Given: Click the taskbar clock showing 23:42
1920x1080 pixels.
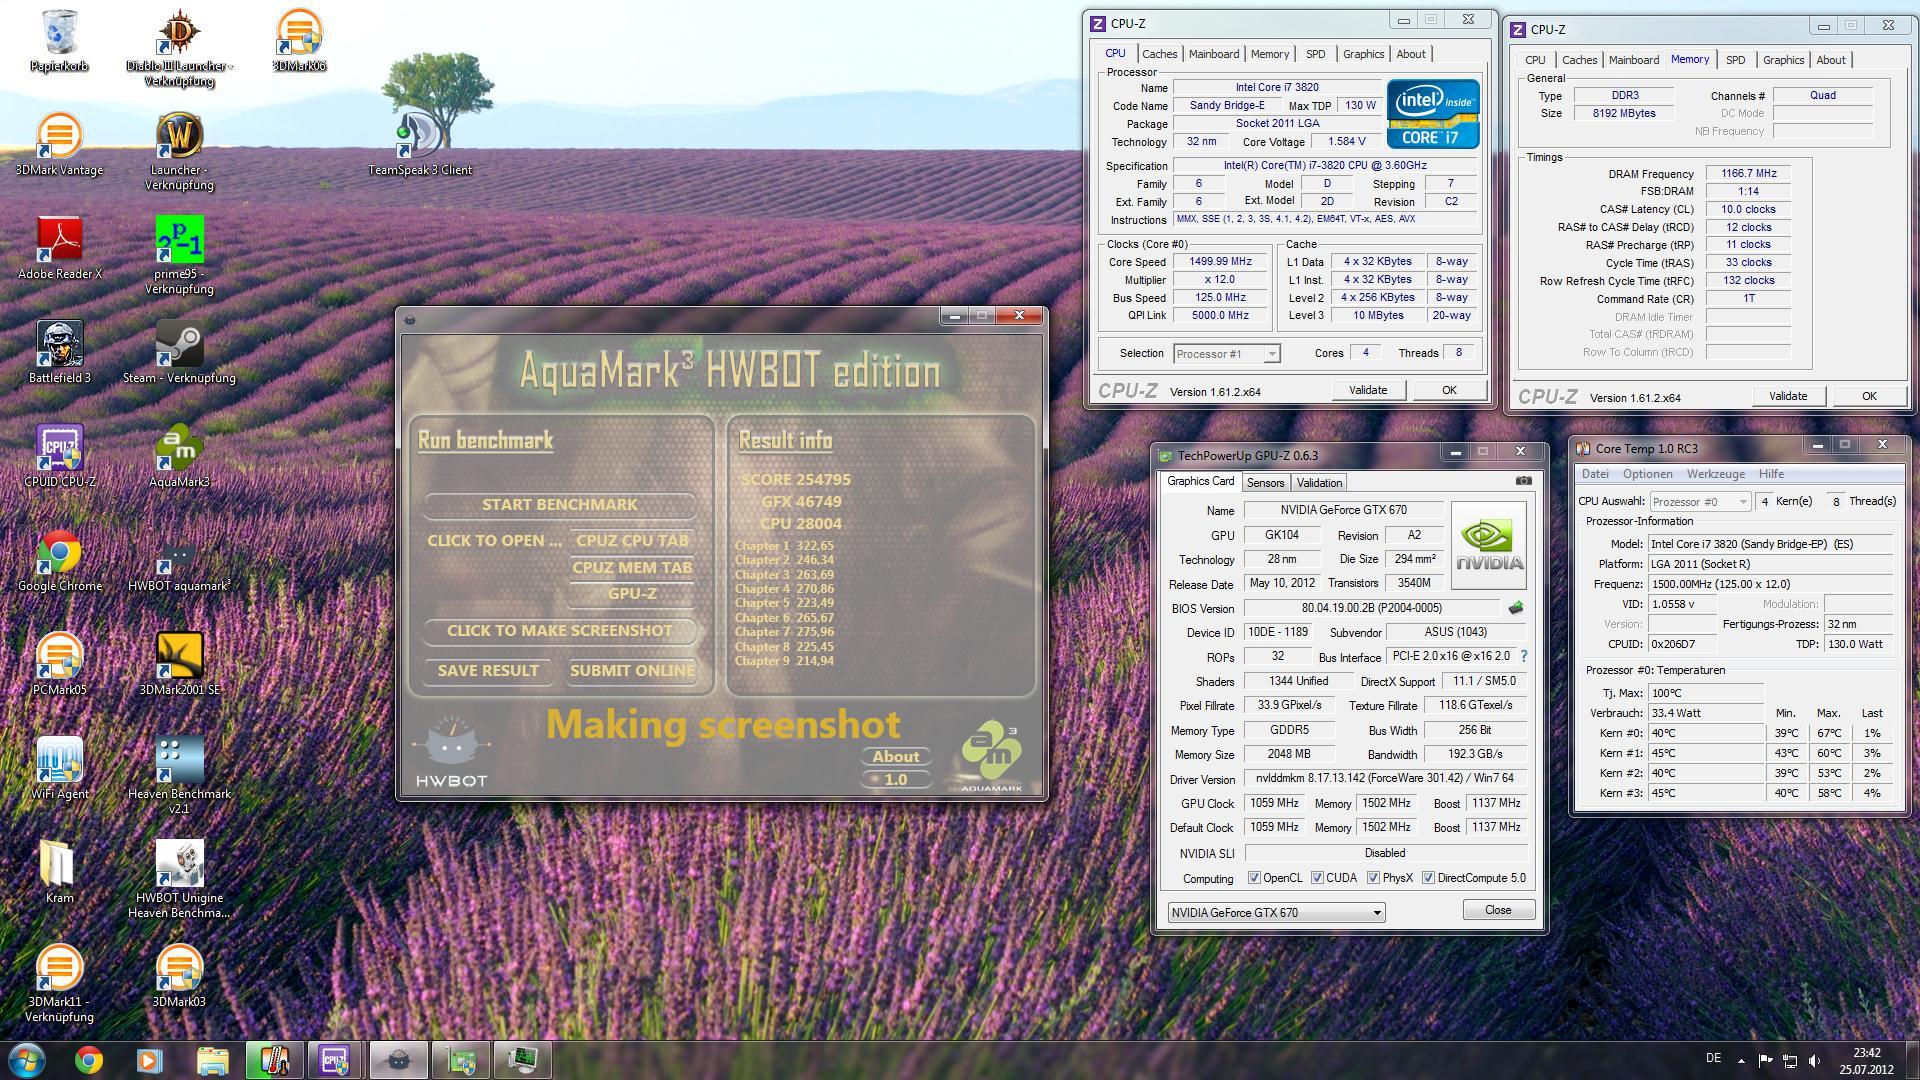Looking at the screenshot, I should point(1866,1060).
